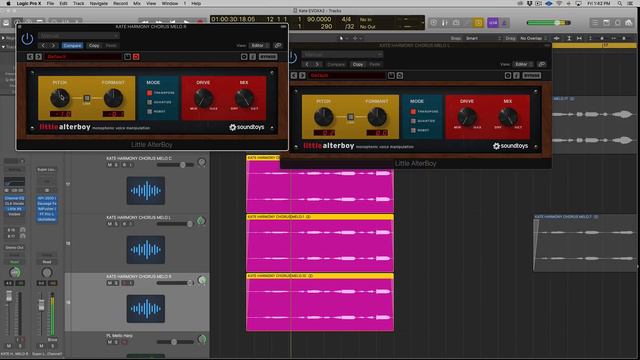Click KATE HARMONY CHORUS MELO R waveform icon
Image resolution: width=640 pixels, height=360 pixels.
pos(146,309)
